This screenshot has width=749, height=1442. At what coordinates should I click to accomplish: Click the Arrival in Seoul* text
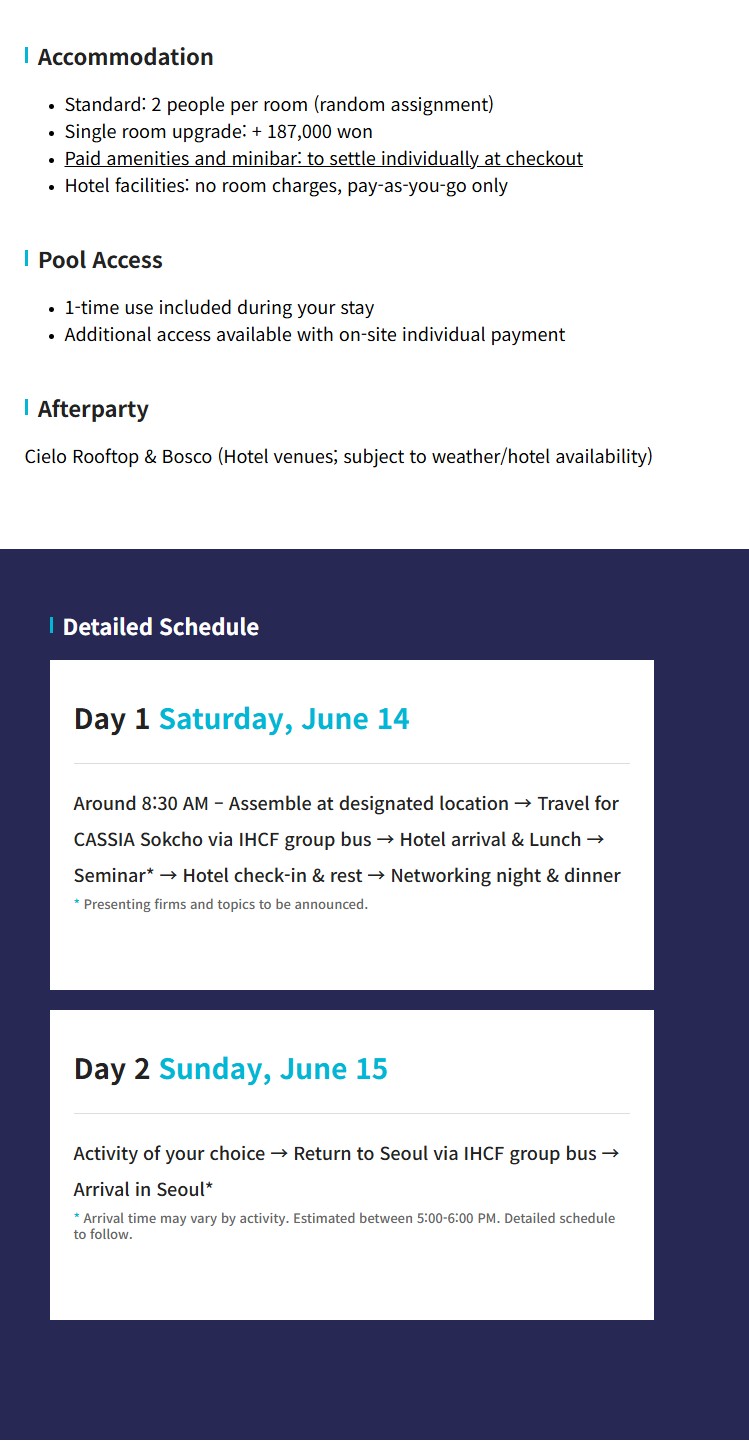click(x=143, y=1189)
